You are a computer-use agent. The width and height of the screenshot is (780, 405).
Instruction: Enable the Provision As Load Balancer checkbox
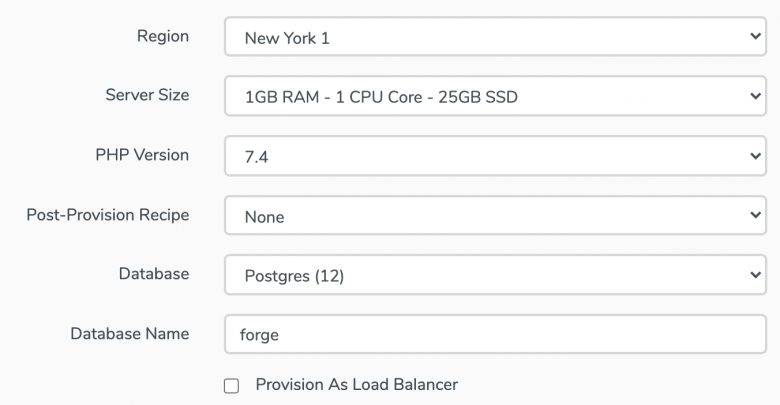point(231,386)
